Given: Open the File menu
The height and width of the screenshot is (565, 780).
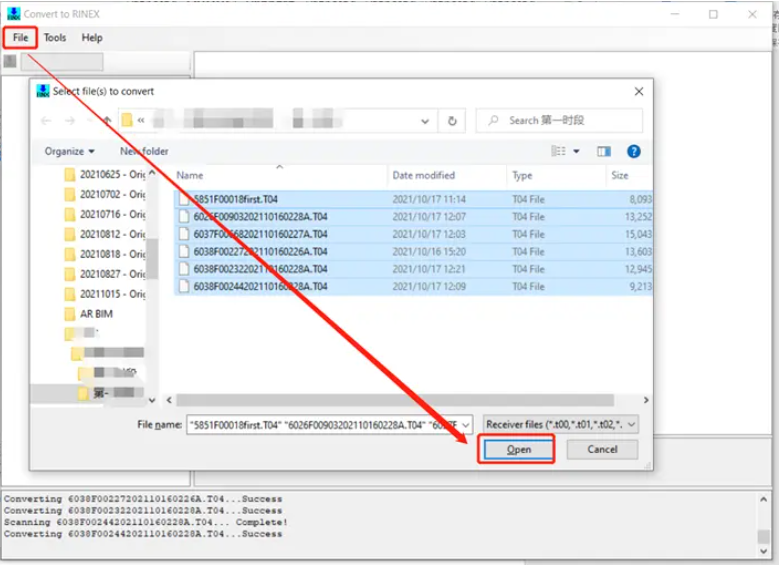Looking at the screenshot, I should coord(20,38).
